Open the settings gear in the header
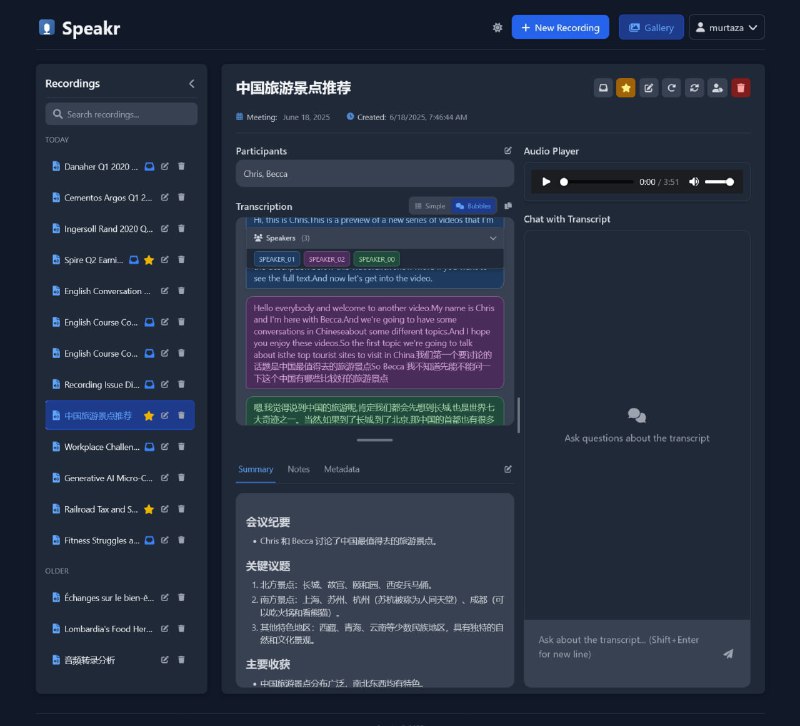Image resolution: width=800 pixels, height=726 pixels. click(497, 28)
